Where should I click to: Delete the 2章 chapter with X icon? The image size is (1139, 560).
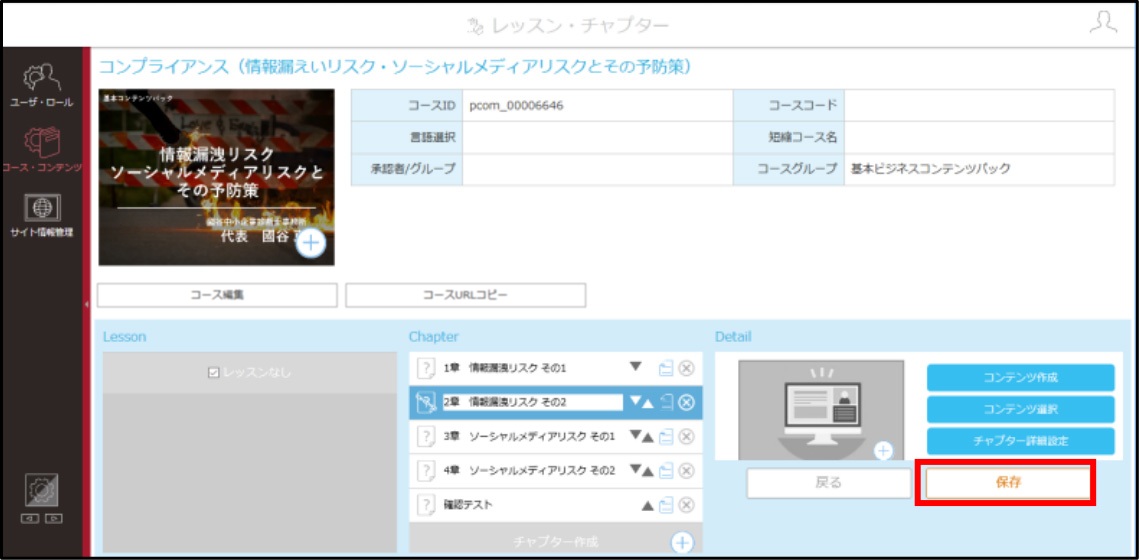click(x=686, y=402)
